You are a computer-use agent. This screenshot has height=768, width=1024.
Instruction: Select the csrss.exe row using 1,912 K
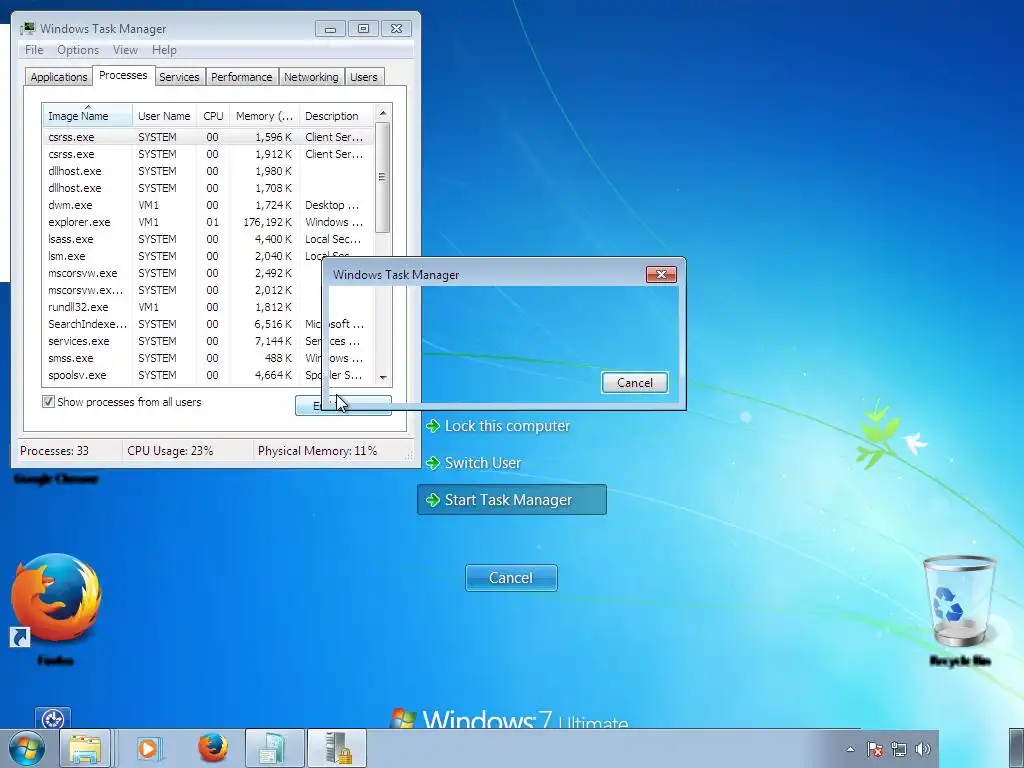tap(208, 154)
